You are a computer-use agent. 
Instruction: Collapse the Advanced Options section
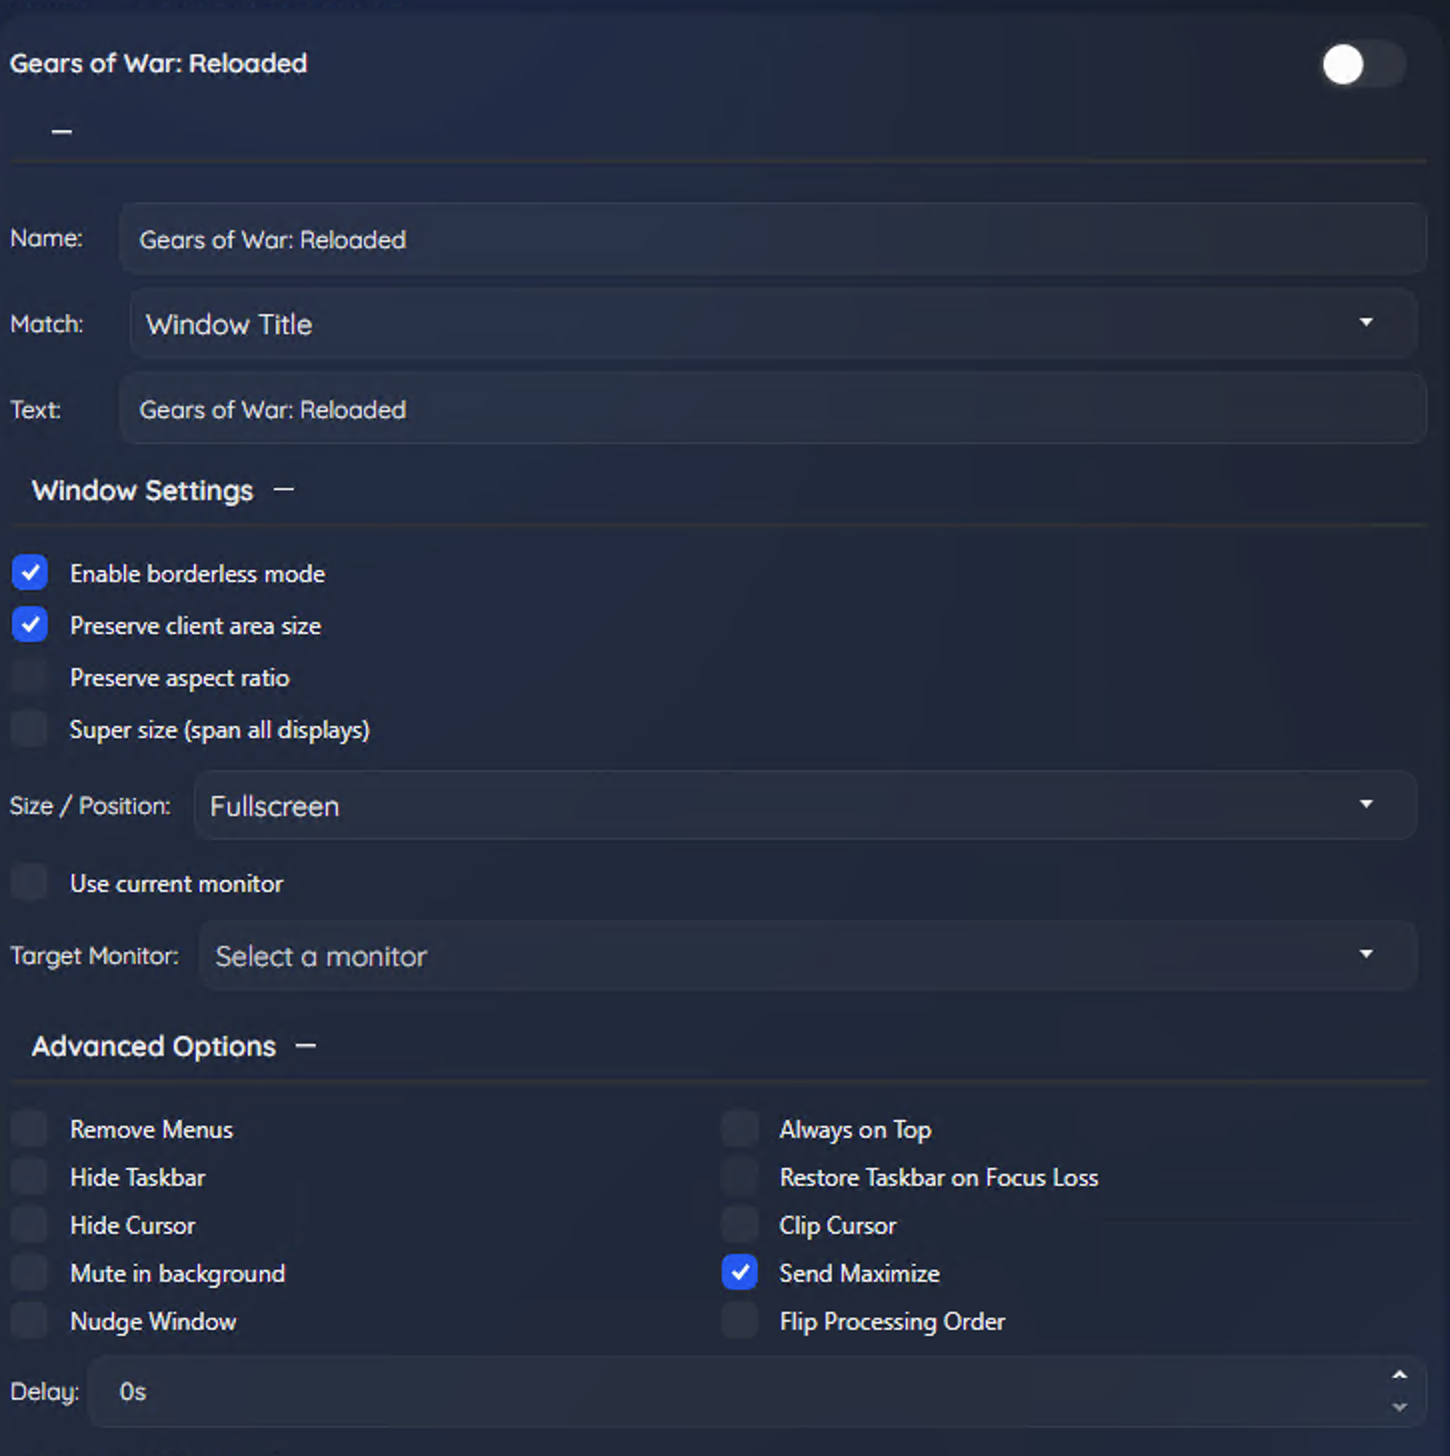coord(306,1046)
